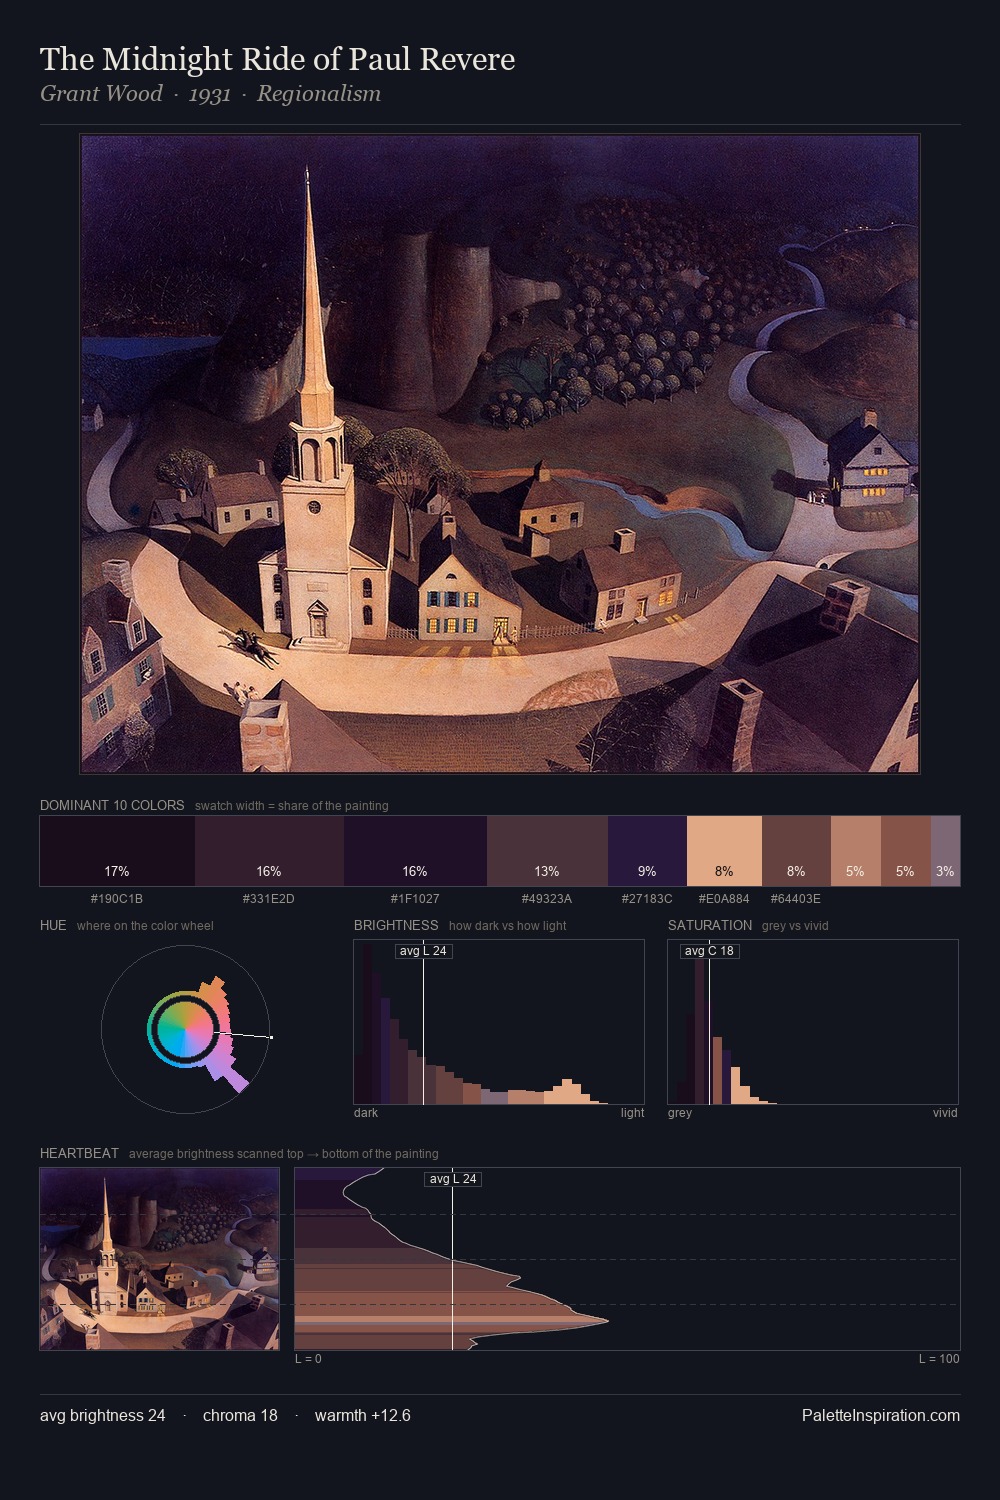Select the #64403E brown swatch showing 8%
1000x1500 pixels.
point(796,851)
